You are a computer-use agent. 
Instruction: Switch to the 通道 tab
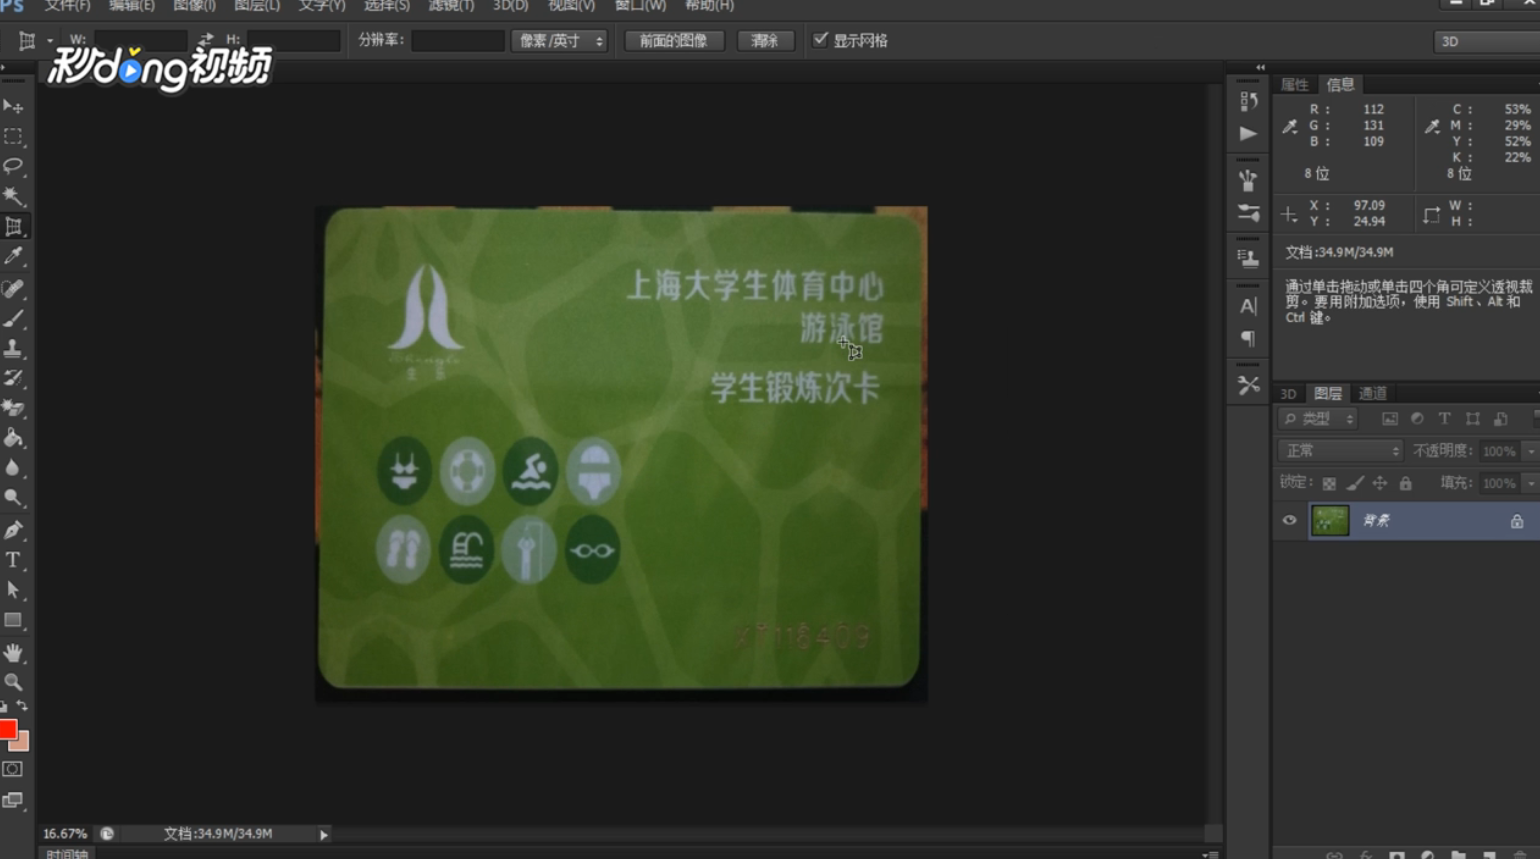click(1372, 394)
